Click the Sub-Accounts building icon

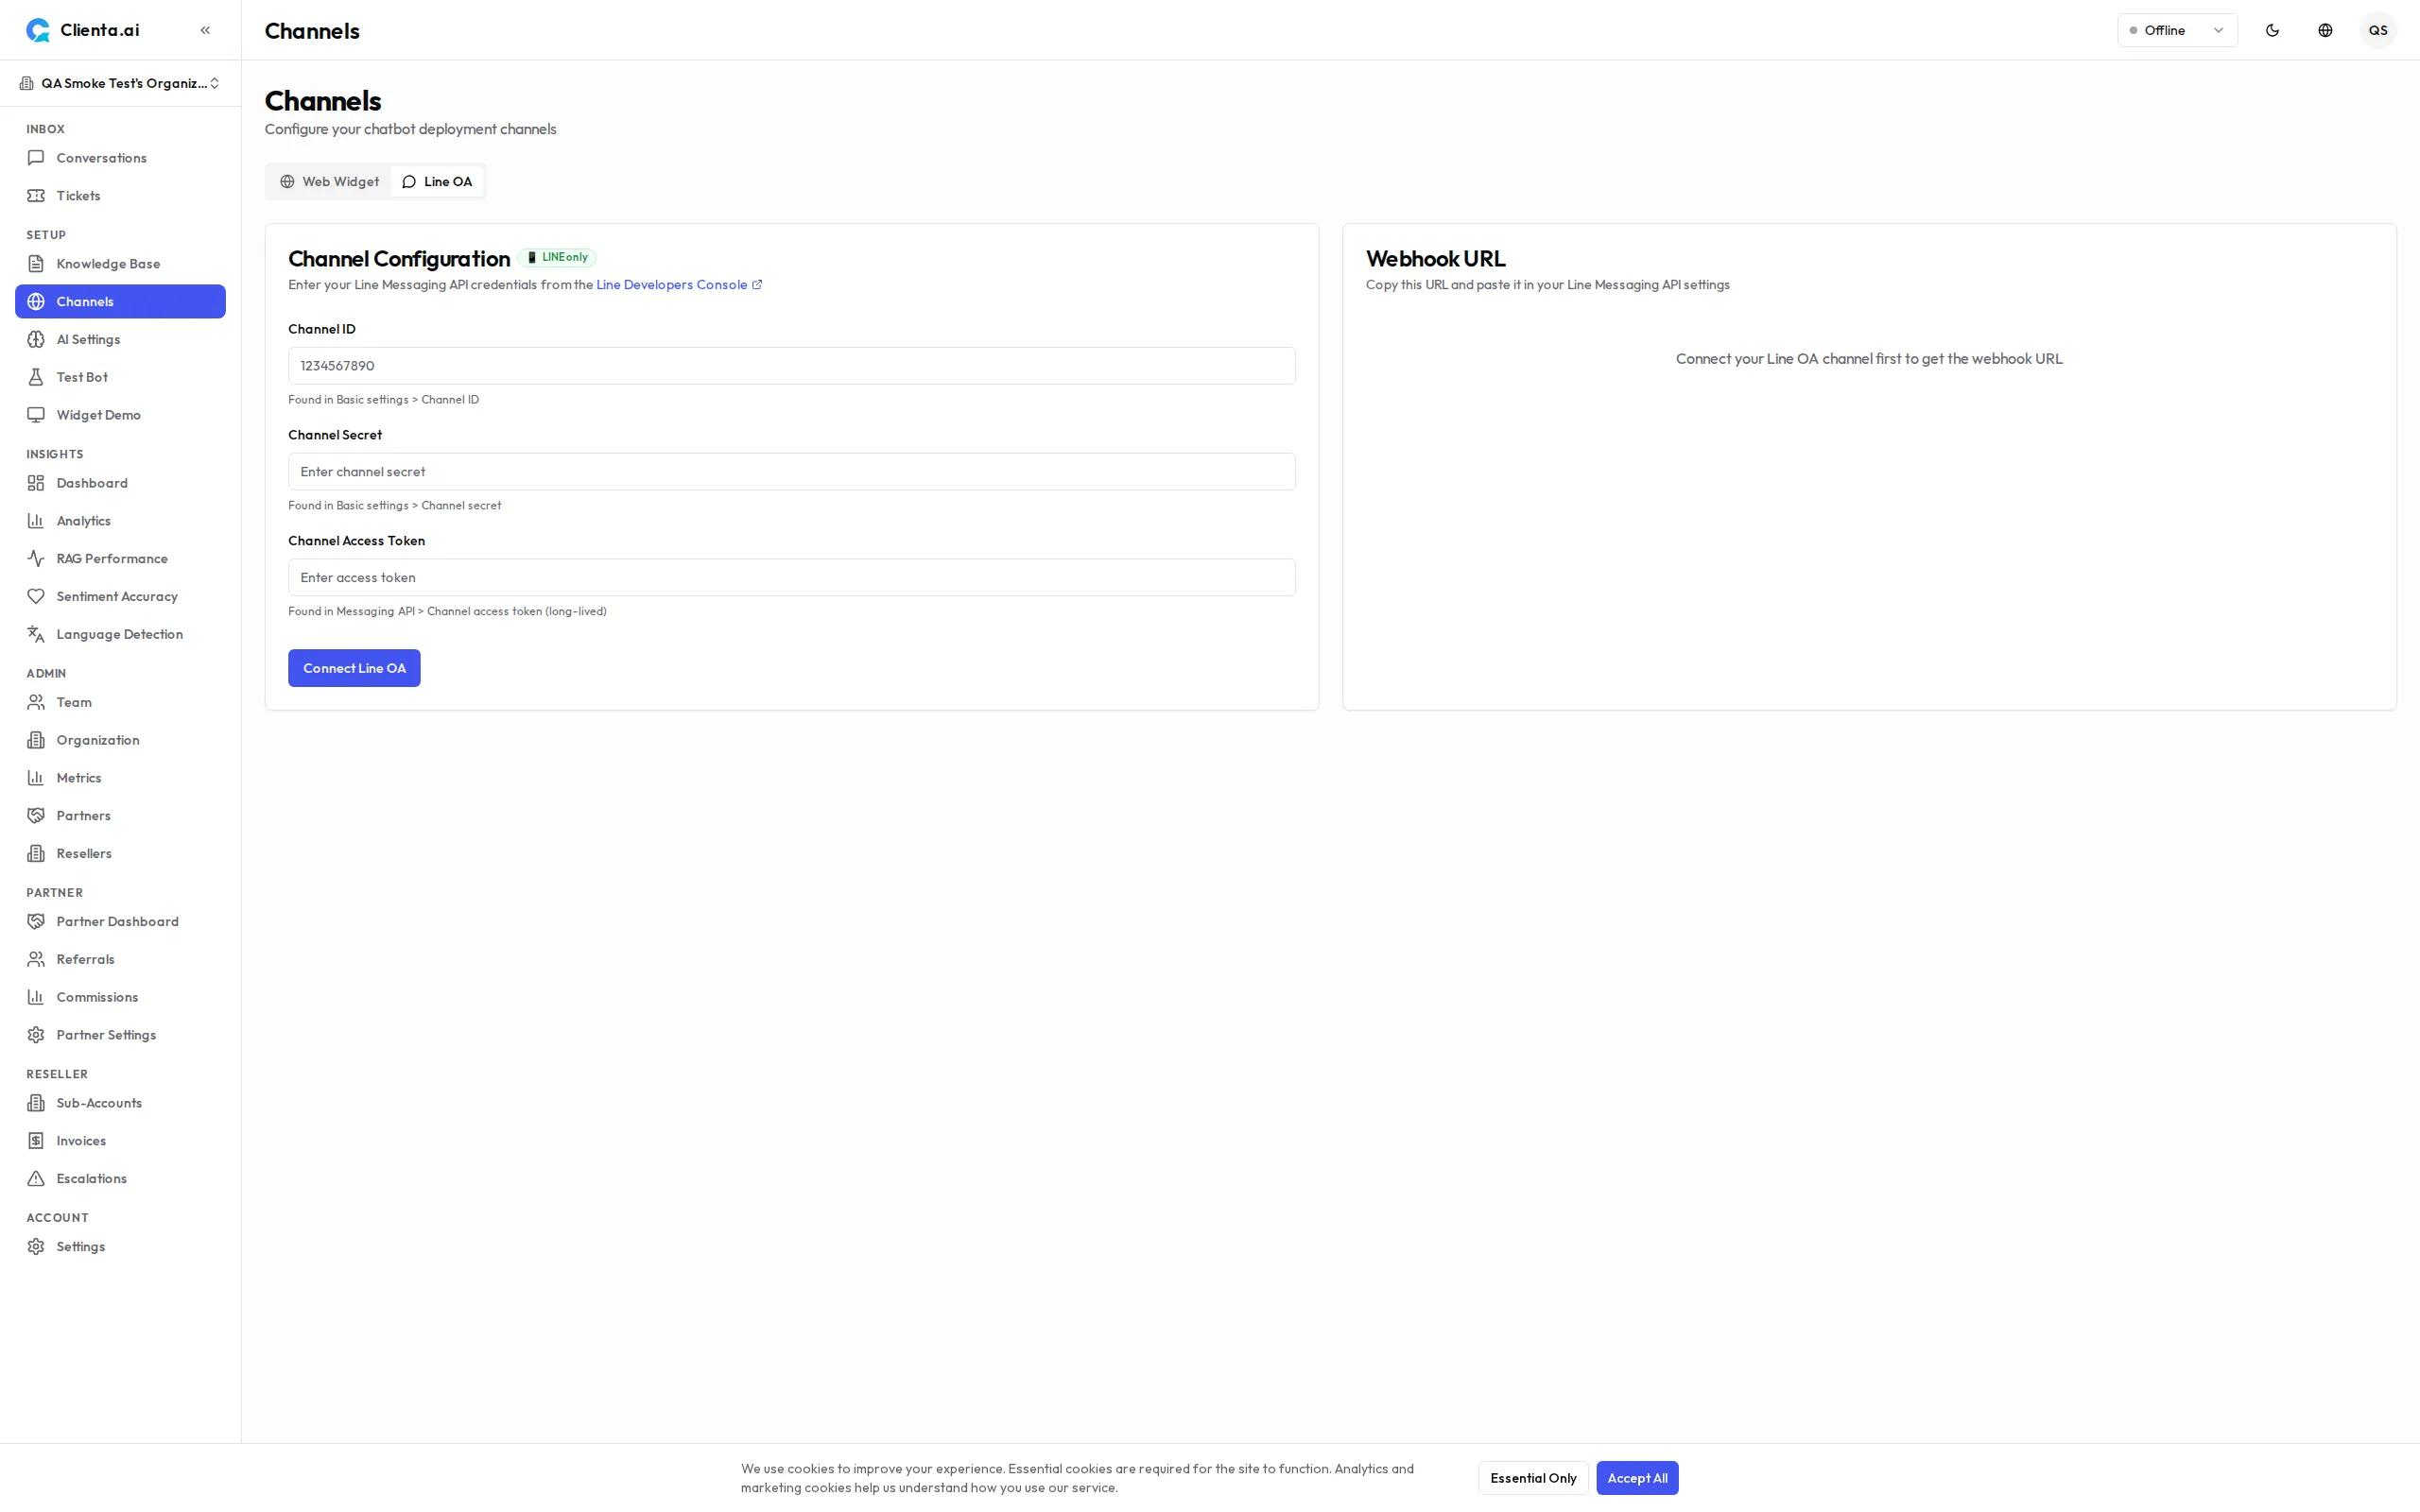click(x=36, y=1103)
